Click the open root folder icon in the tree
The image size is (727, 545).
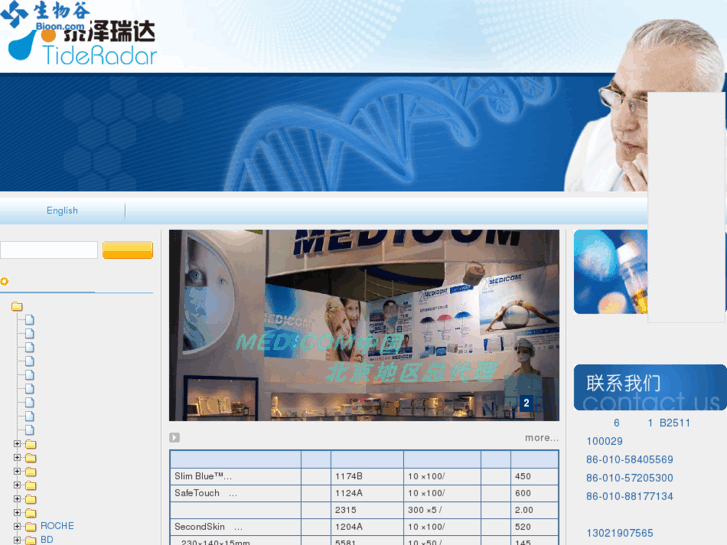[17, 306]
